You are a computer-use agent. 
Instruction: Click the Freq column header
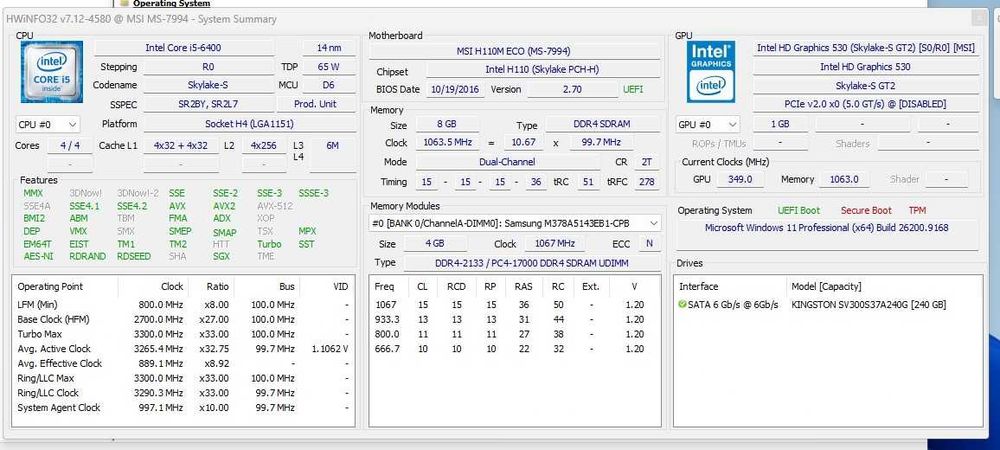[390, 287]
